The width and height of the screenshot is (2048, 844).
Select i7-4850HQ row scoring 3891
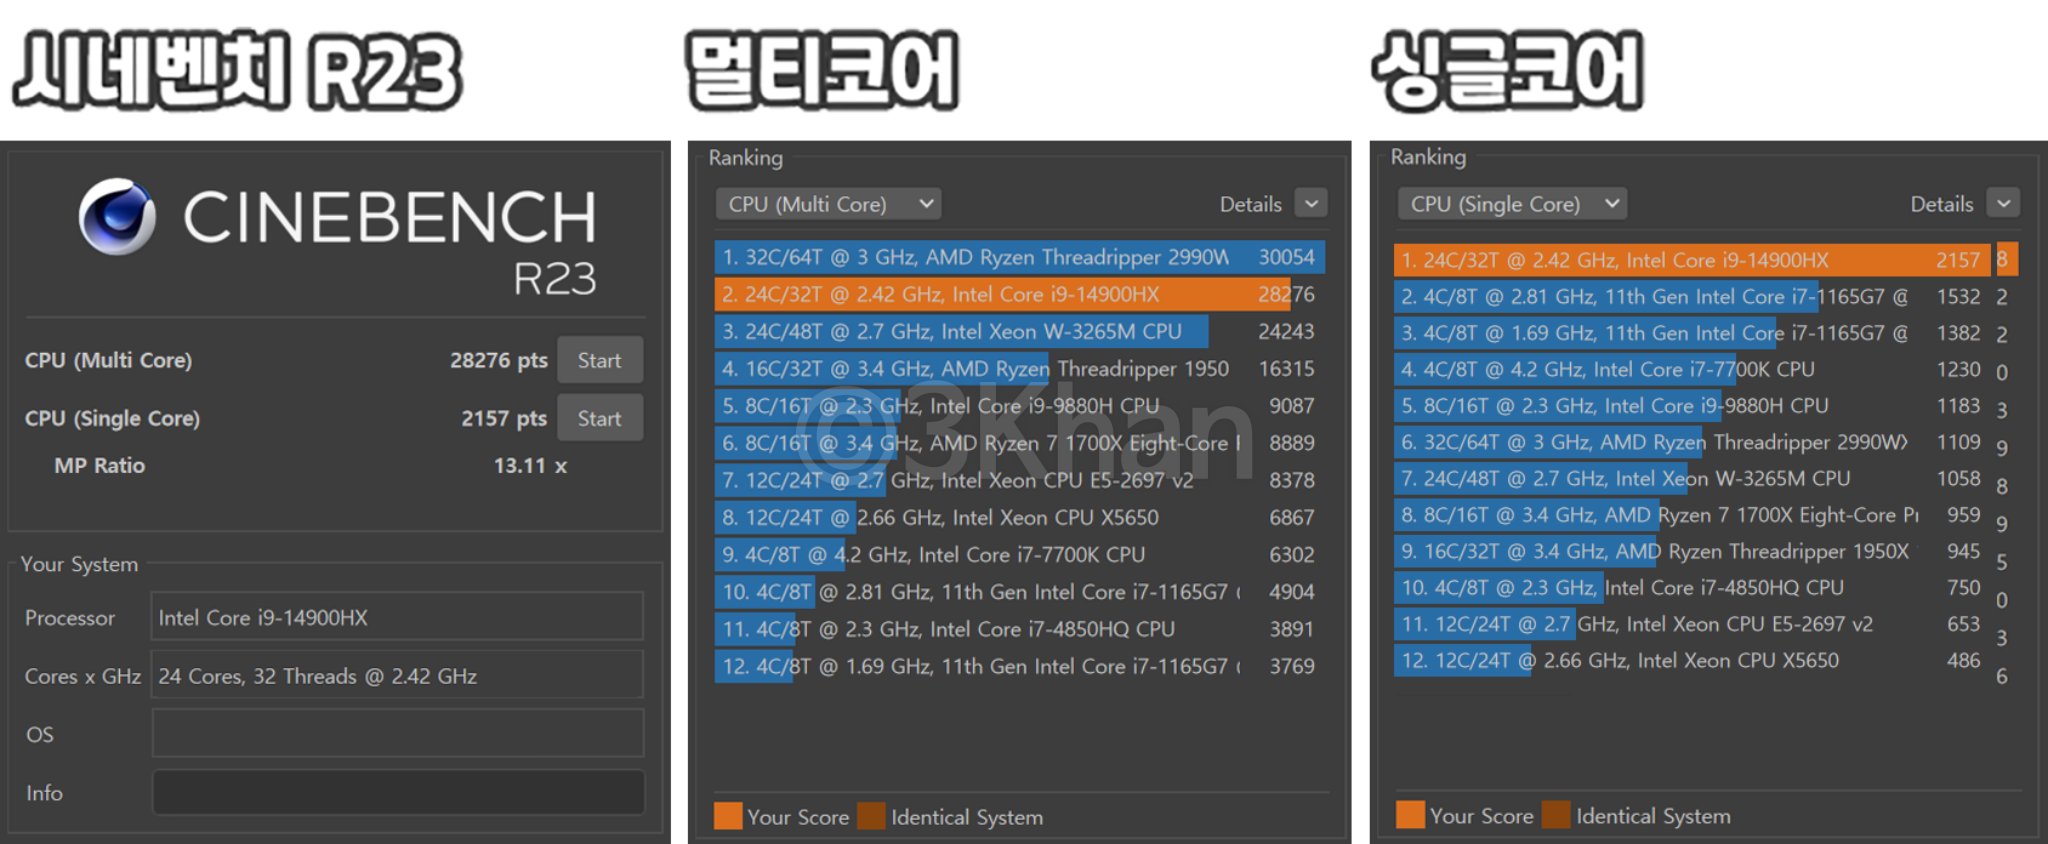coord(1020,628)
